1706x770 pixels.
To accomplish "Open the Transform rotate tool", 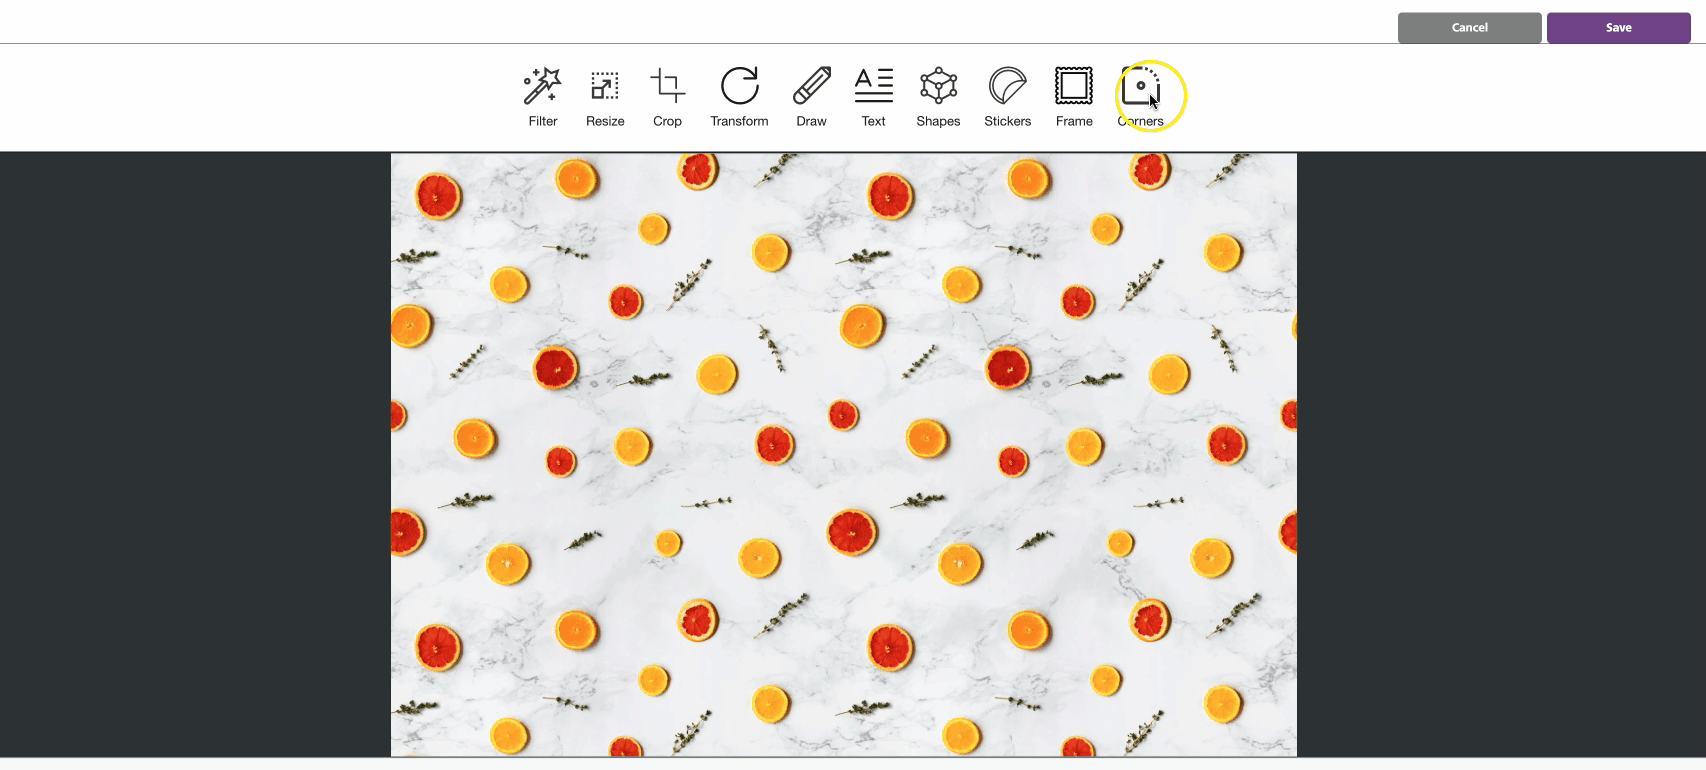I will [739, 96].
